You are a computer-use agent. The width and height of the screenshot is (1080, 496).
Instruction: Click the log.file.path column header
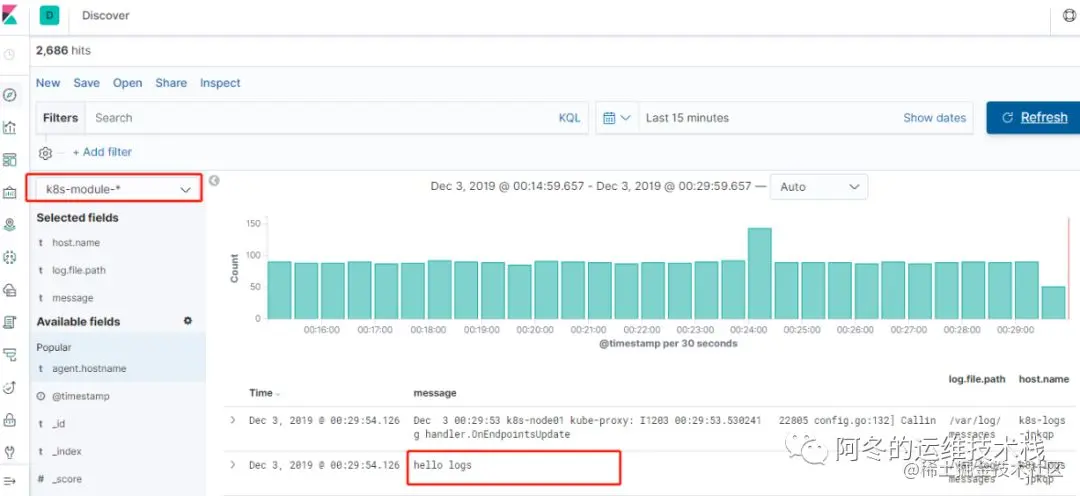977,379
